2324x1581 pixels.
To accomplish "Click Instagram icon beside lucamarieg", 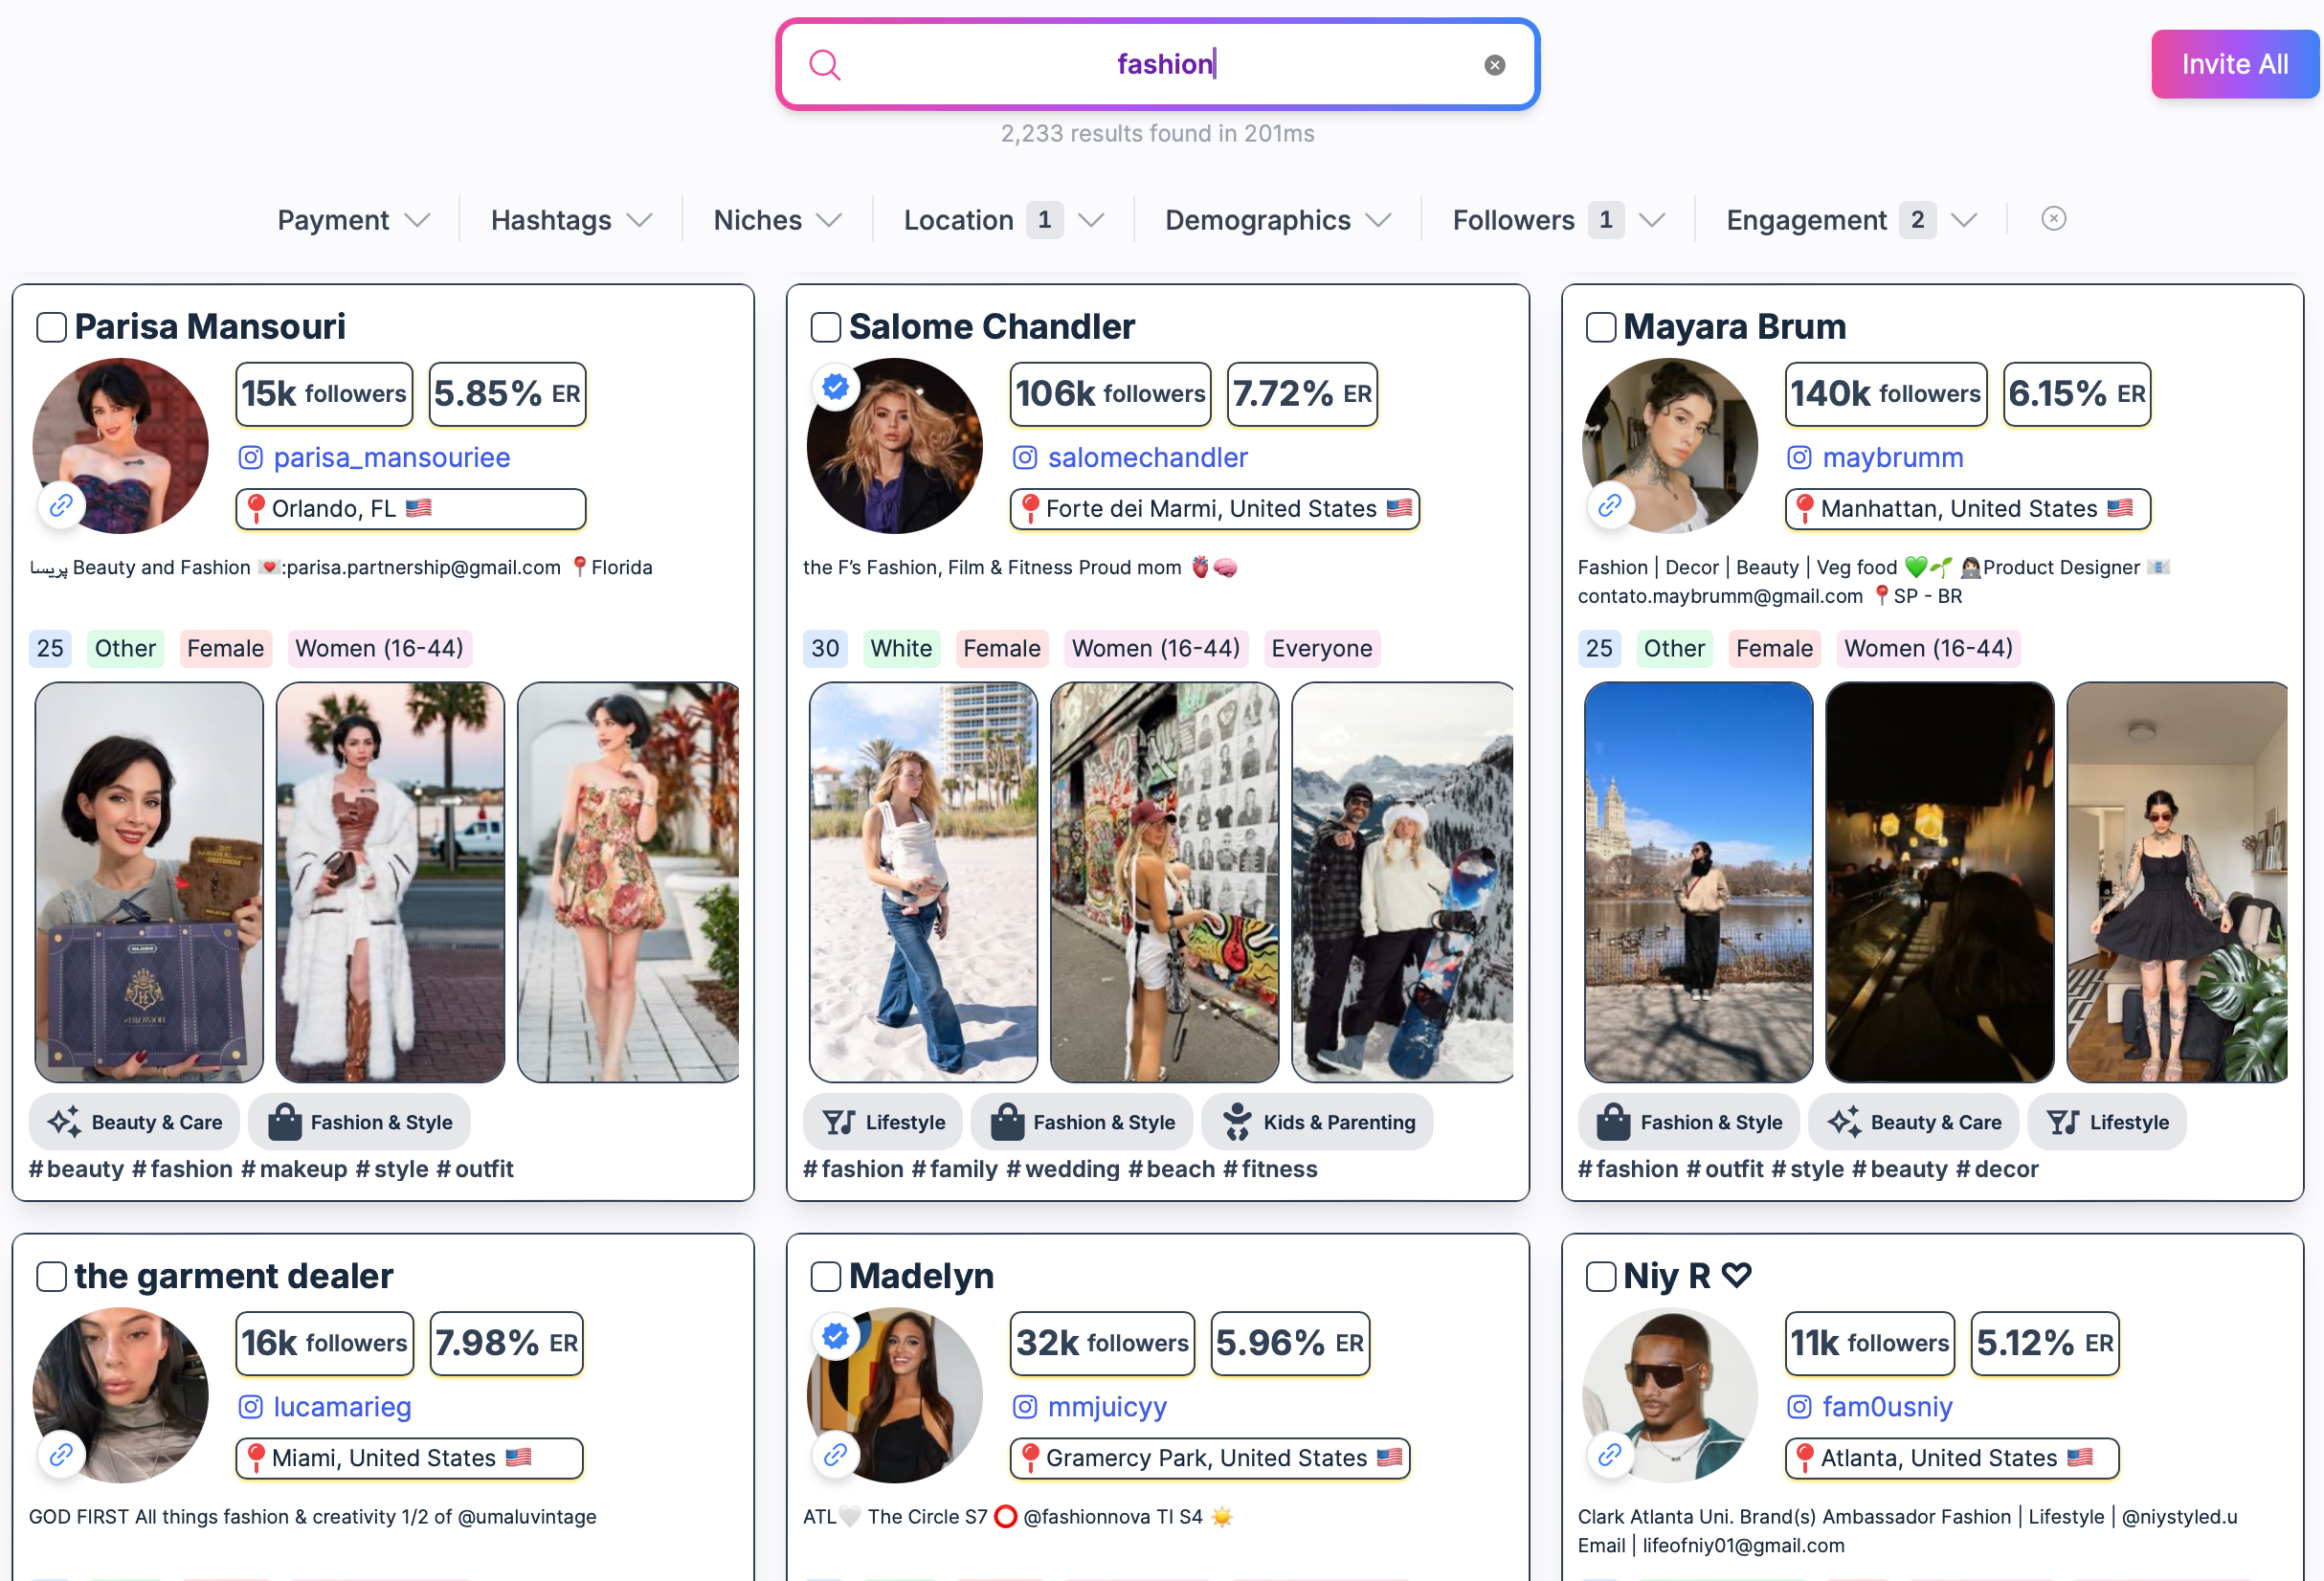I will click(250, 1407).
